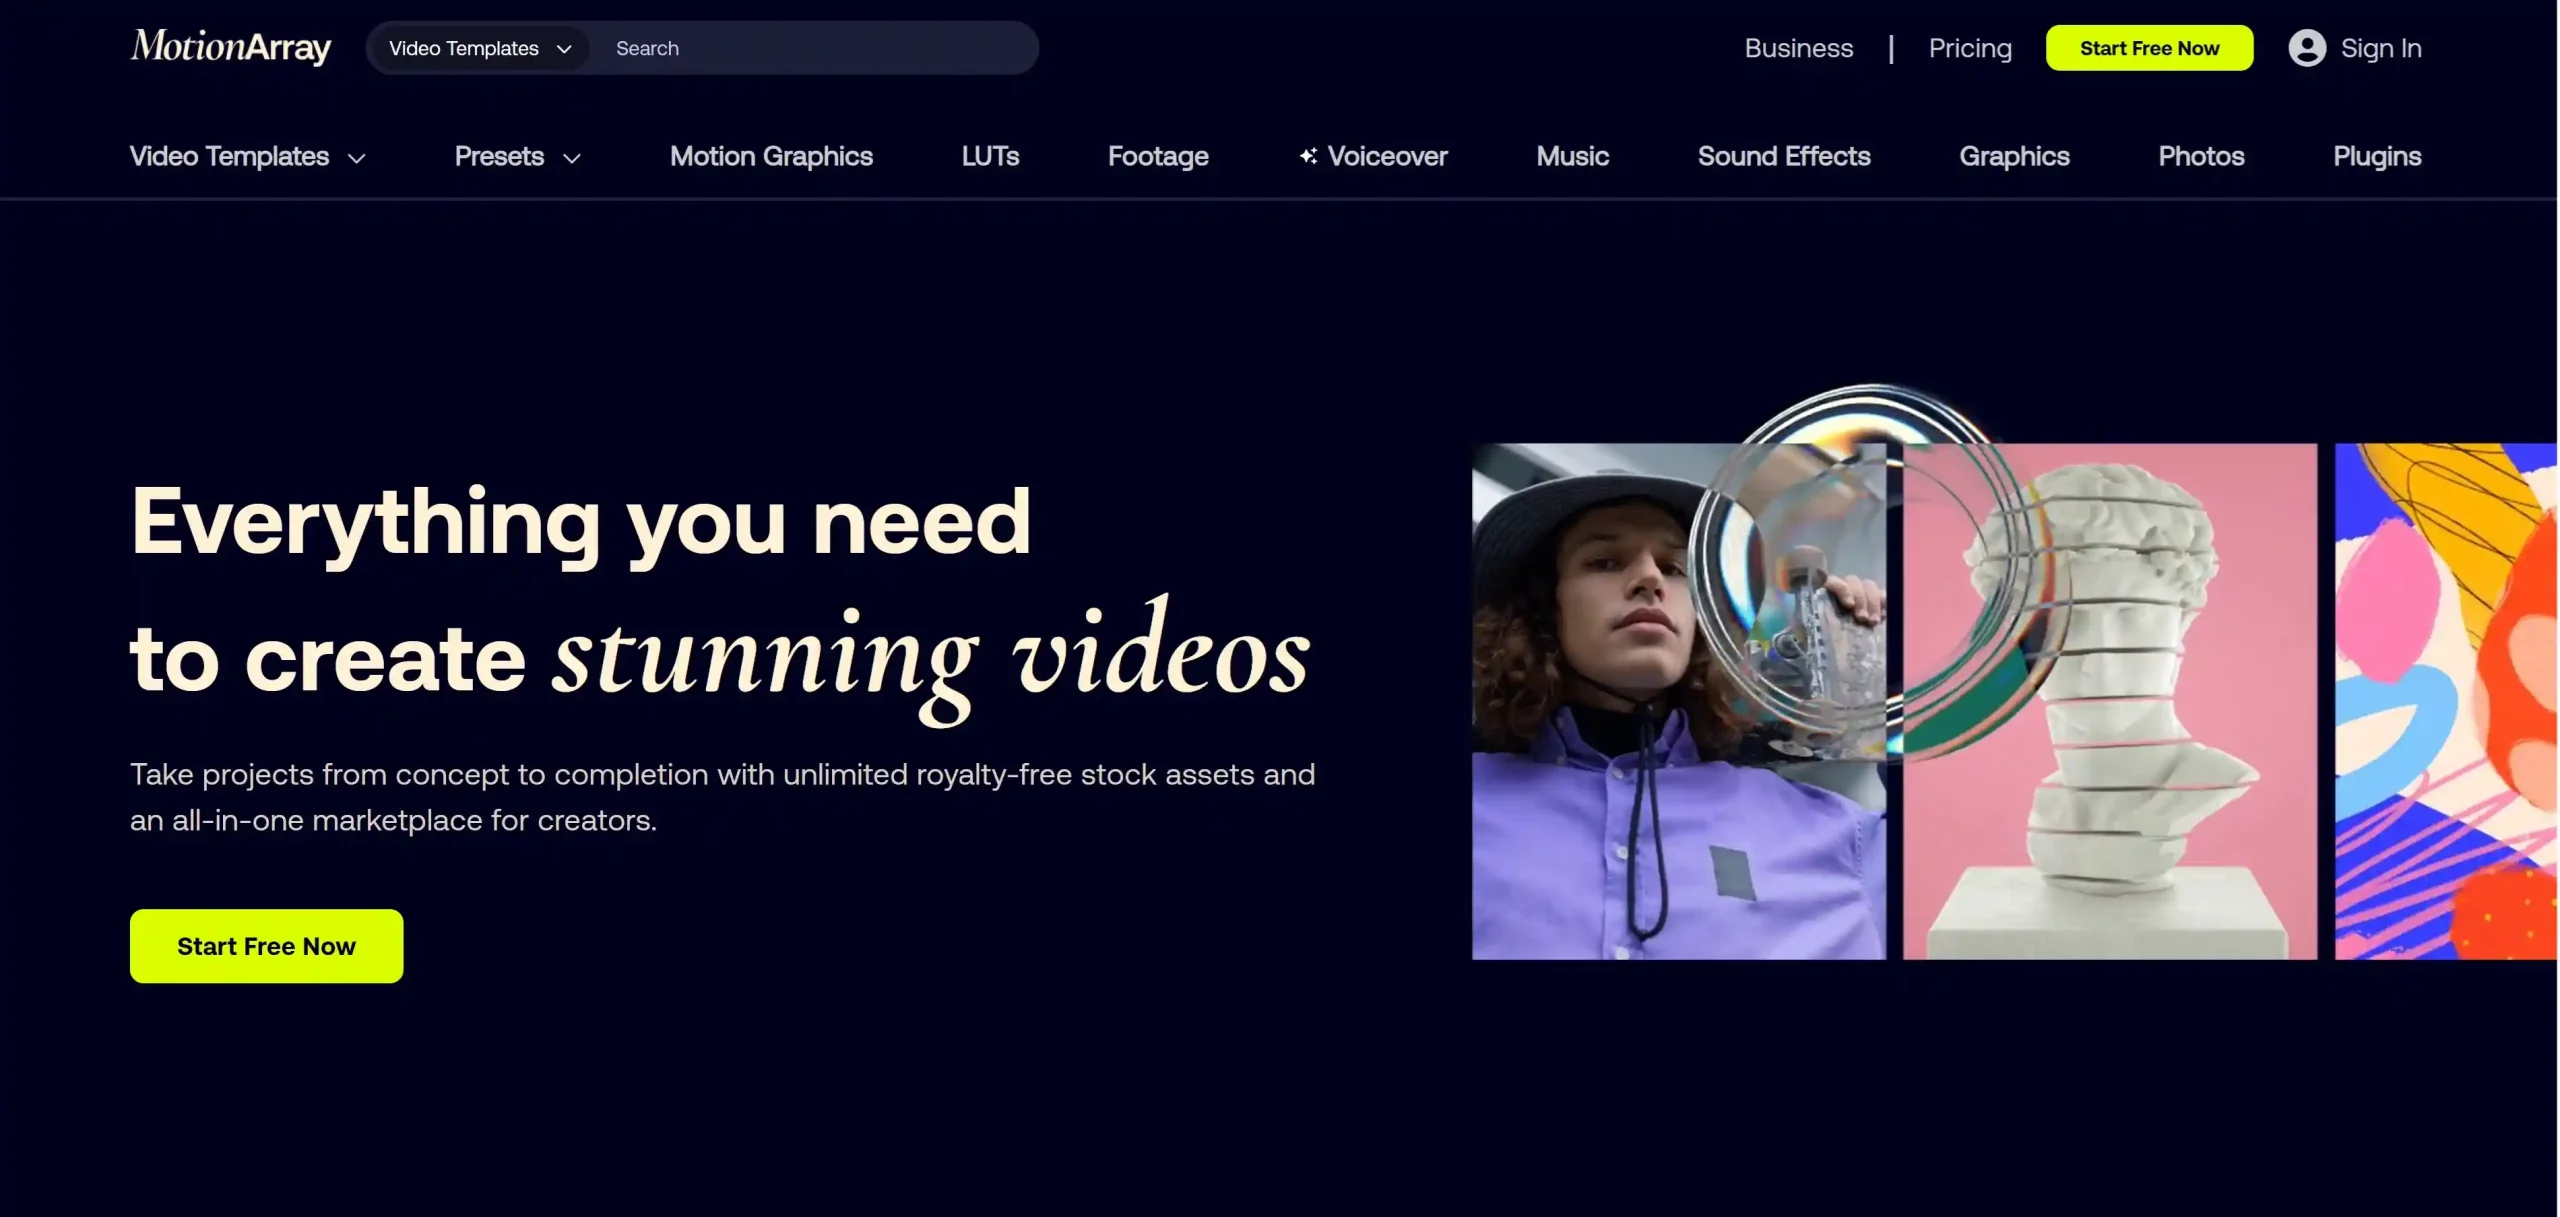Open the Footage category
The height and width of the screenshot is (1217, 2560).
click(x=1157, y=156)
